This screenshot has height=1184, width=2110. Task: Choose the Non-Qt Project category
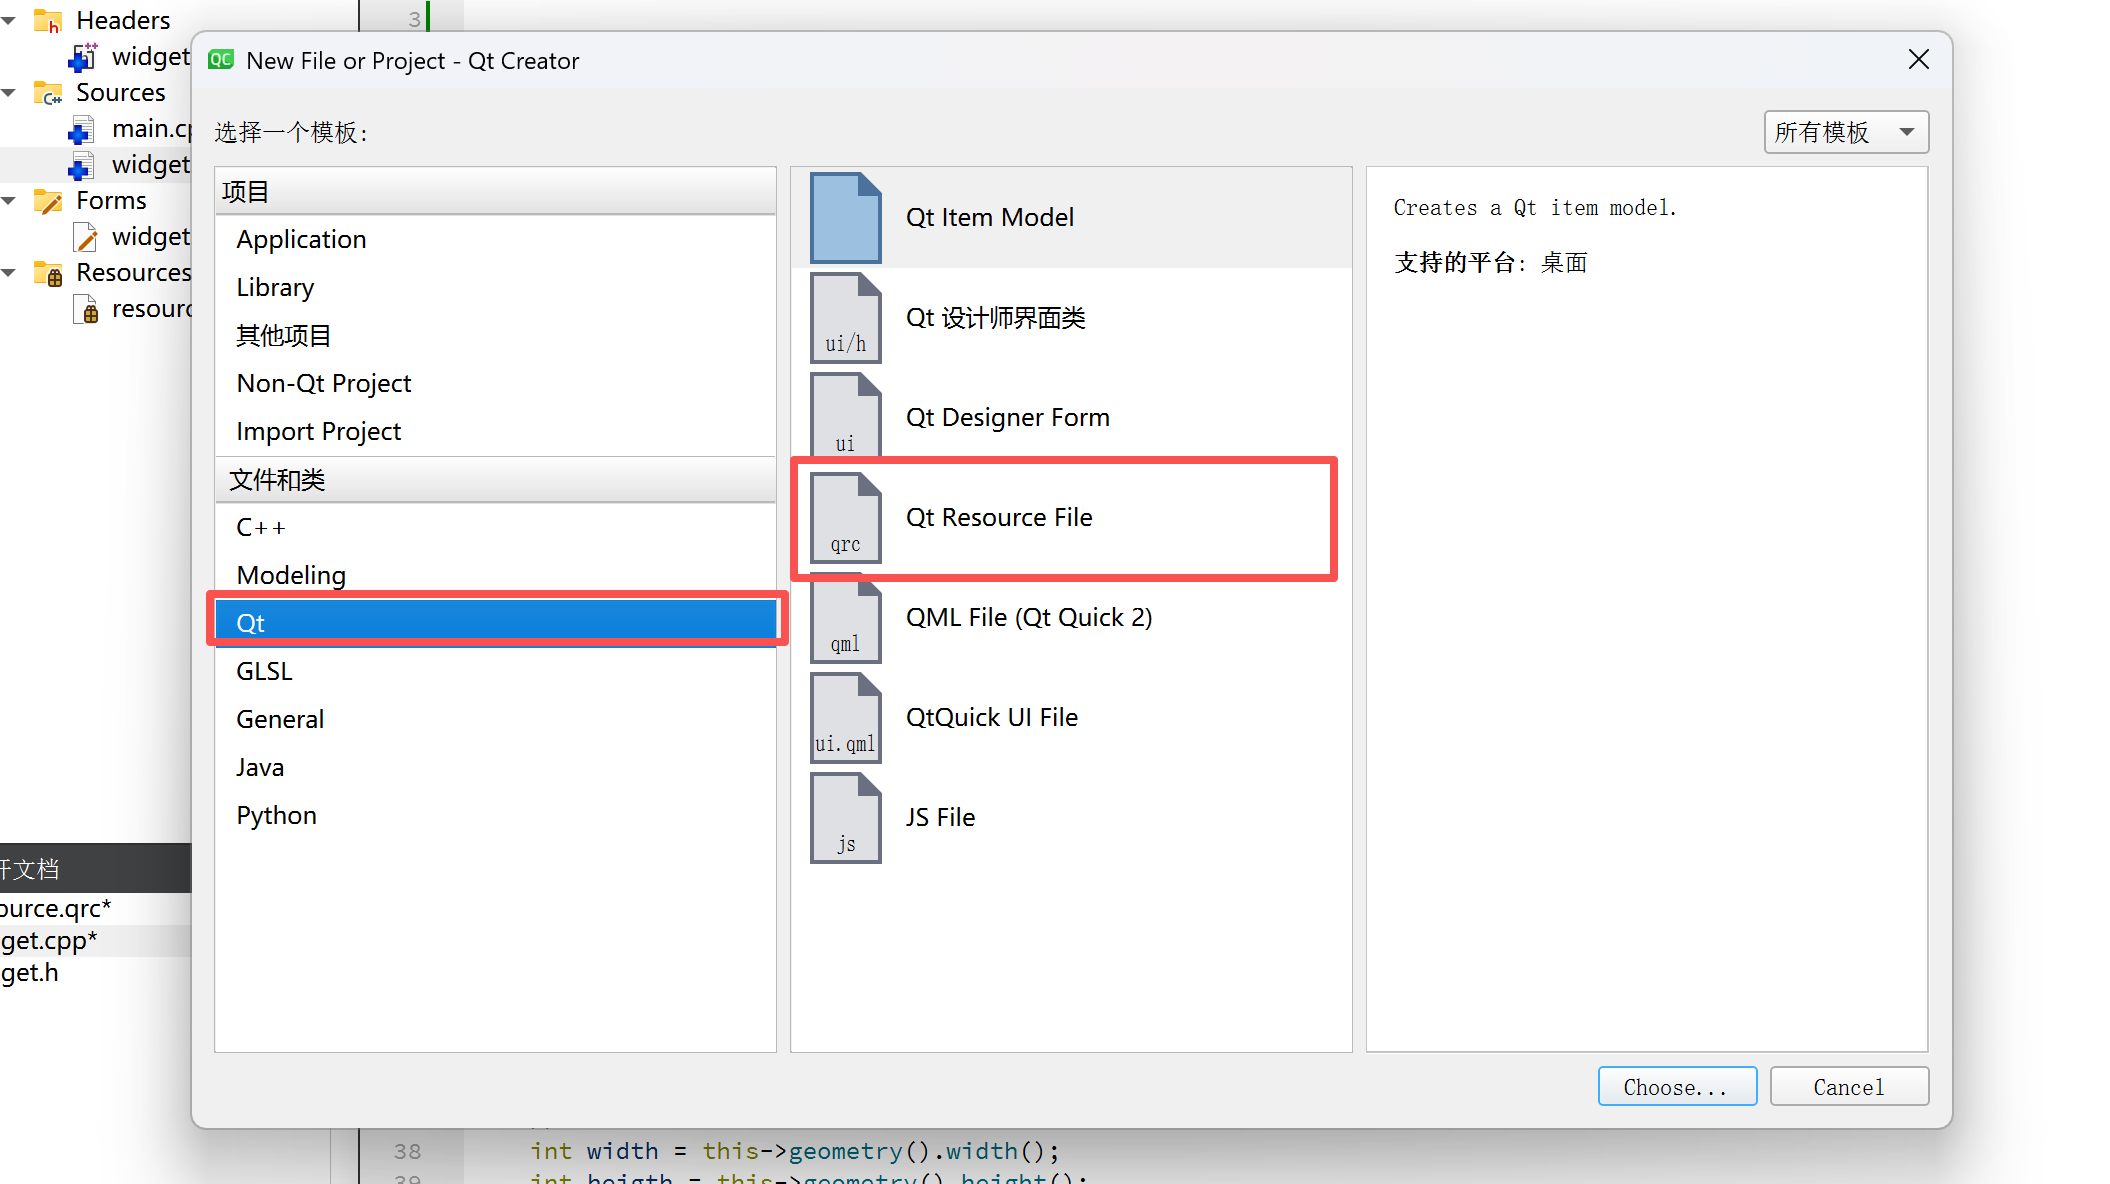pos(323,383)
